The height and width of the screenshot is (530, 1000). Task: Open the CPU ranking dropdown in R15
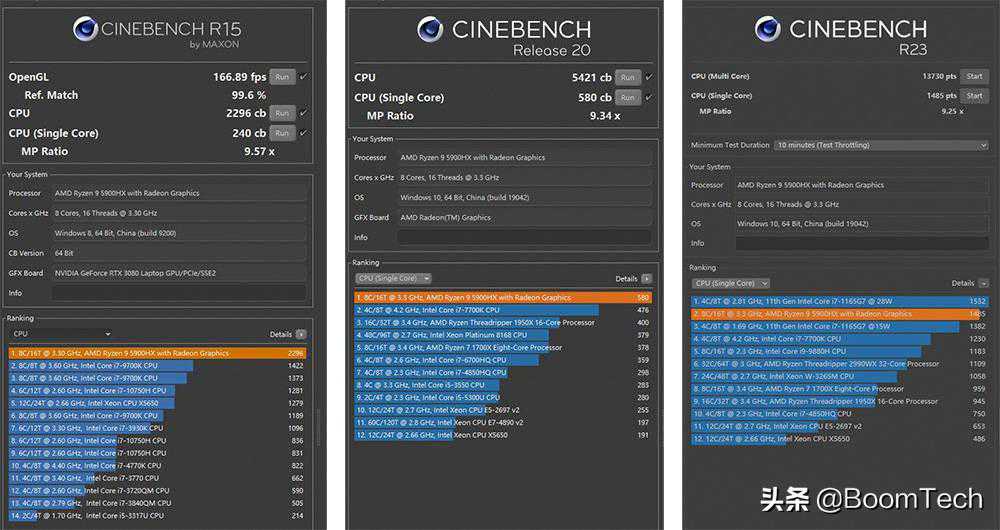[x=60, y=334]
